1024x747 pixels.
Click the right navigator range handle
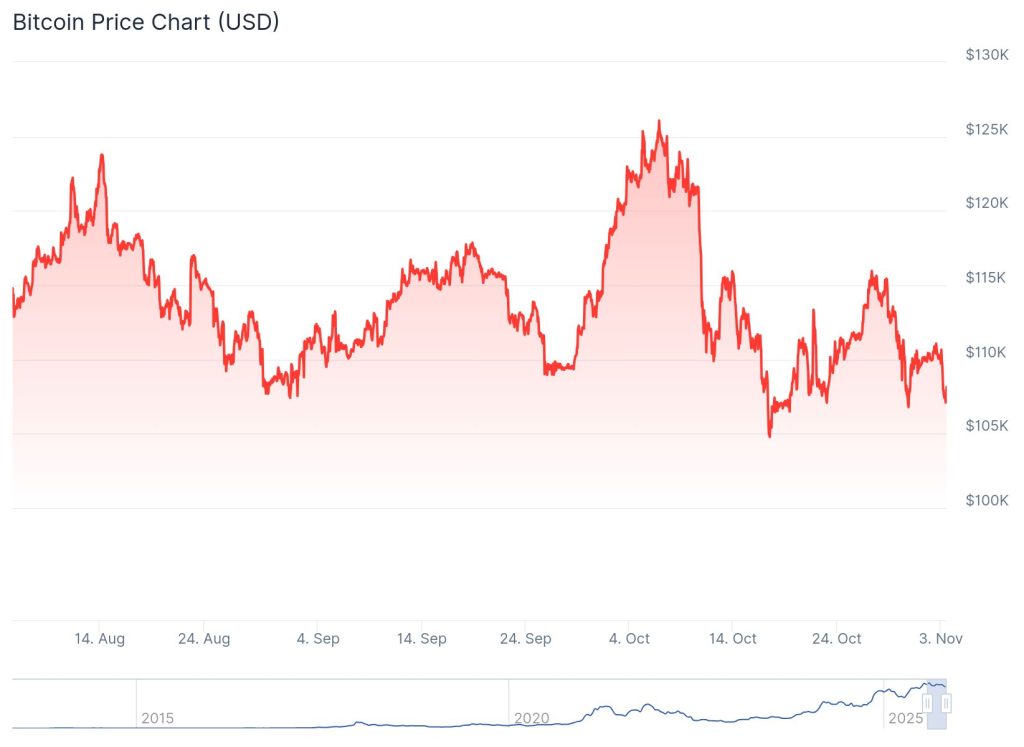click(x=946, y=704)
